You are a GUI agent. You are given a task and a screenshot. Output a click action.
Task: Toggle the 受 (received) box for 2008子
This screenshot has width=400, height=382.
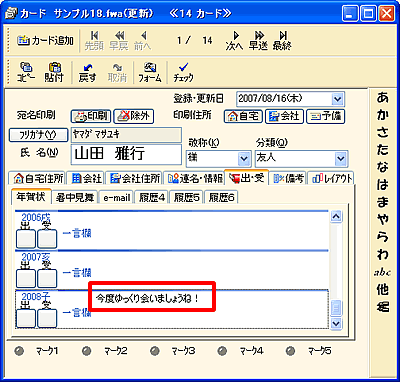47,318
